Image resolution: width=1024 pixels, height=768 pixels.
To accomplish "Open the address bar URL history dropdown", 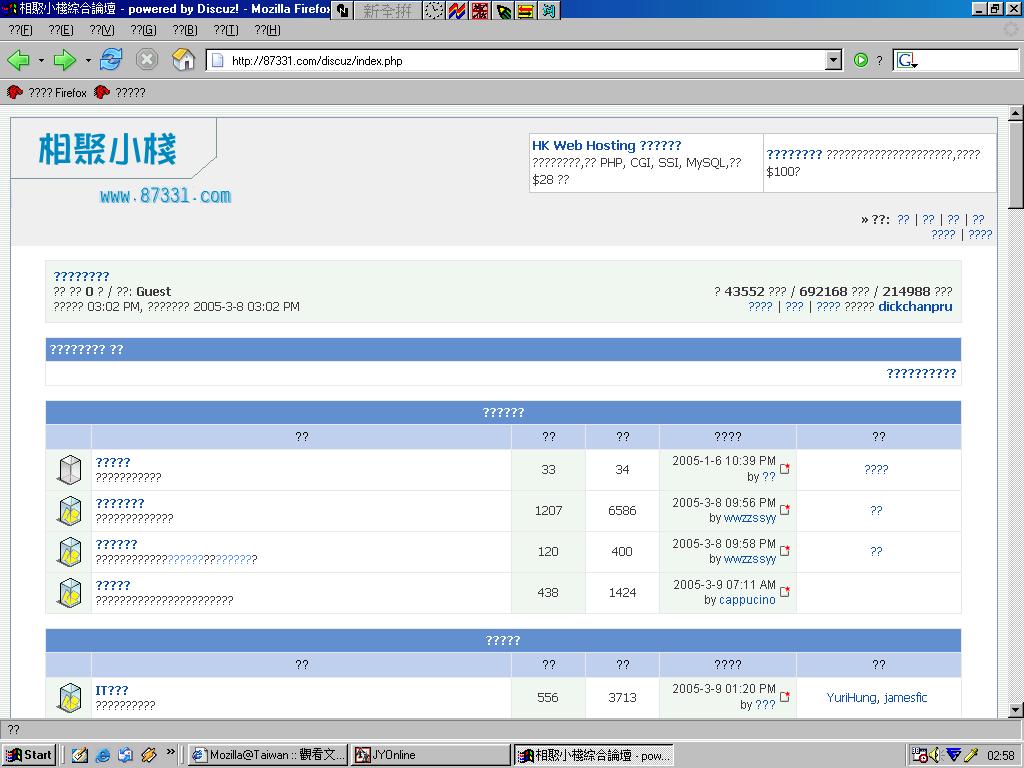I will pos(833,60).
